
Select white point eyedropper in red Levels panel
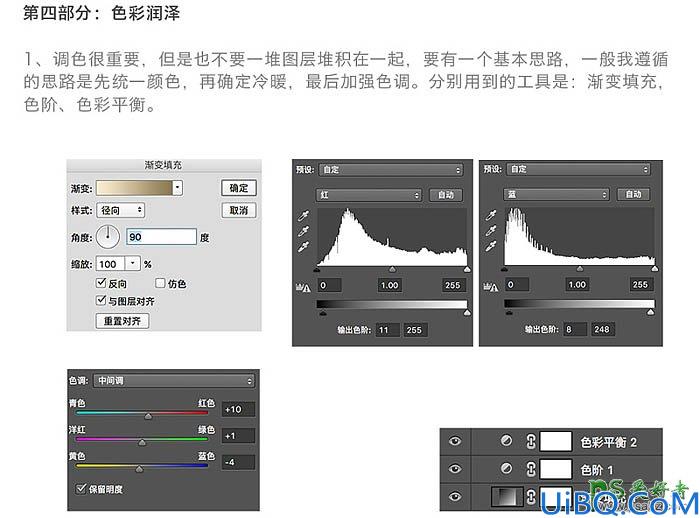coord(304,246)
